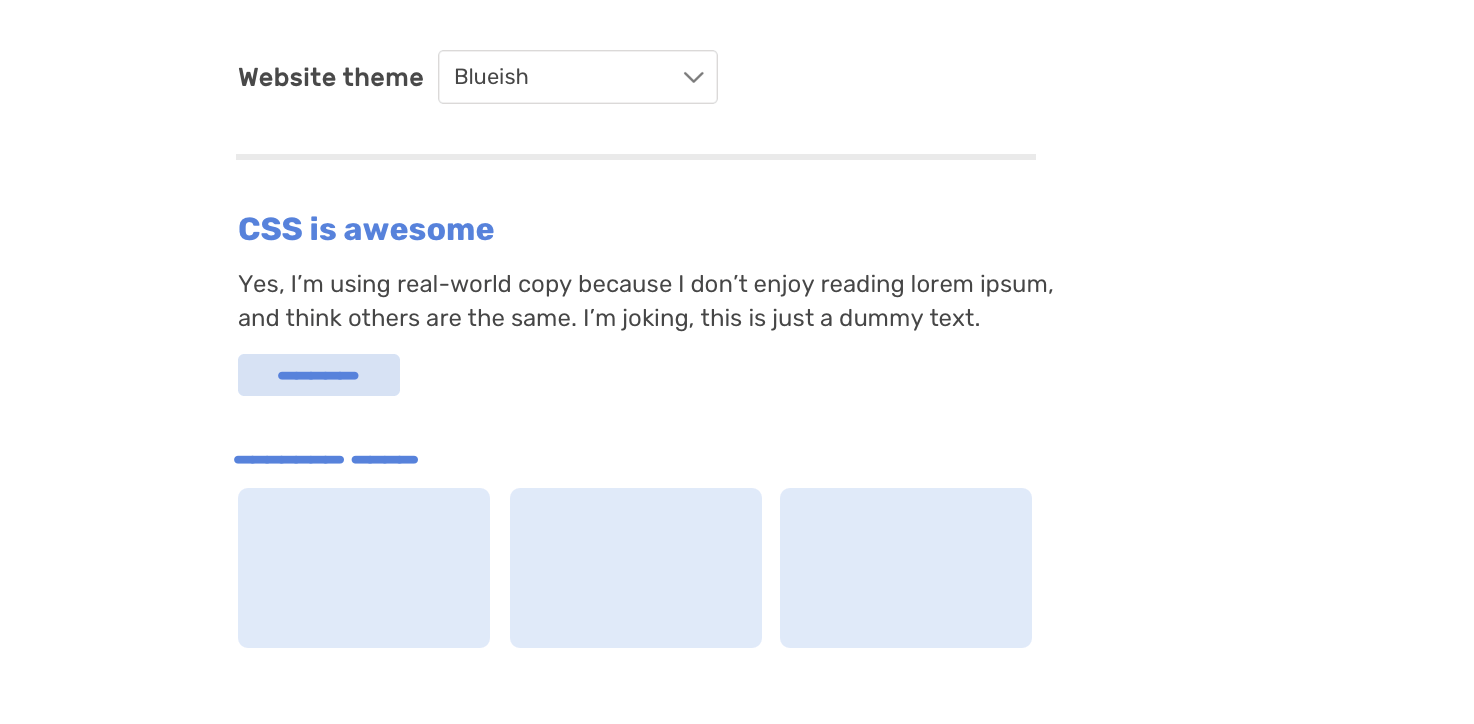
Task: Open the Website theme dropdown
Action: pos(577,77)
